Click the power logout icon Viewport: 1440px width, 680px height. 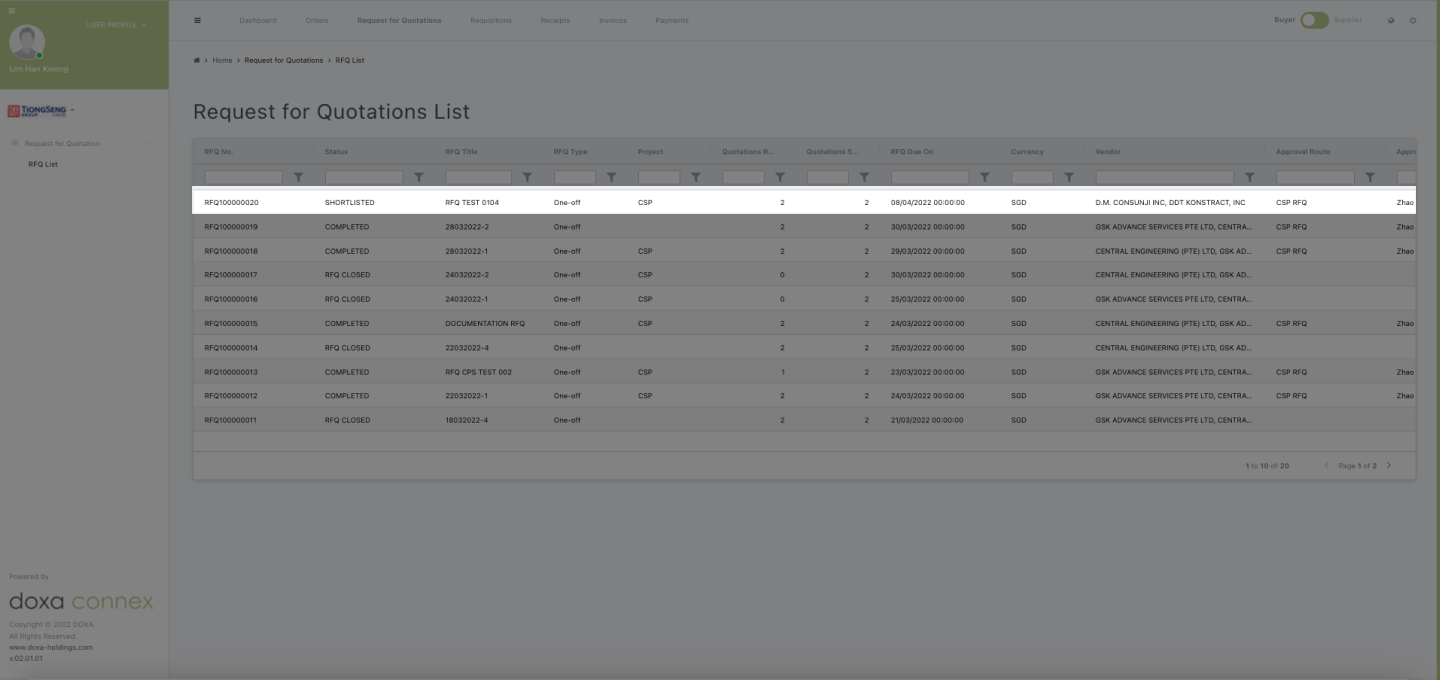click(x=1413, y=20)
